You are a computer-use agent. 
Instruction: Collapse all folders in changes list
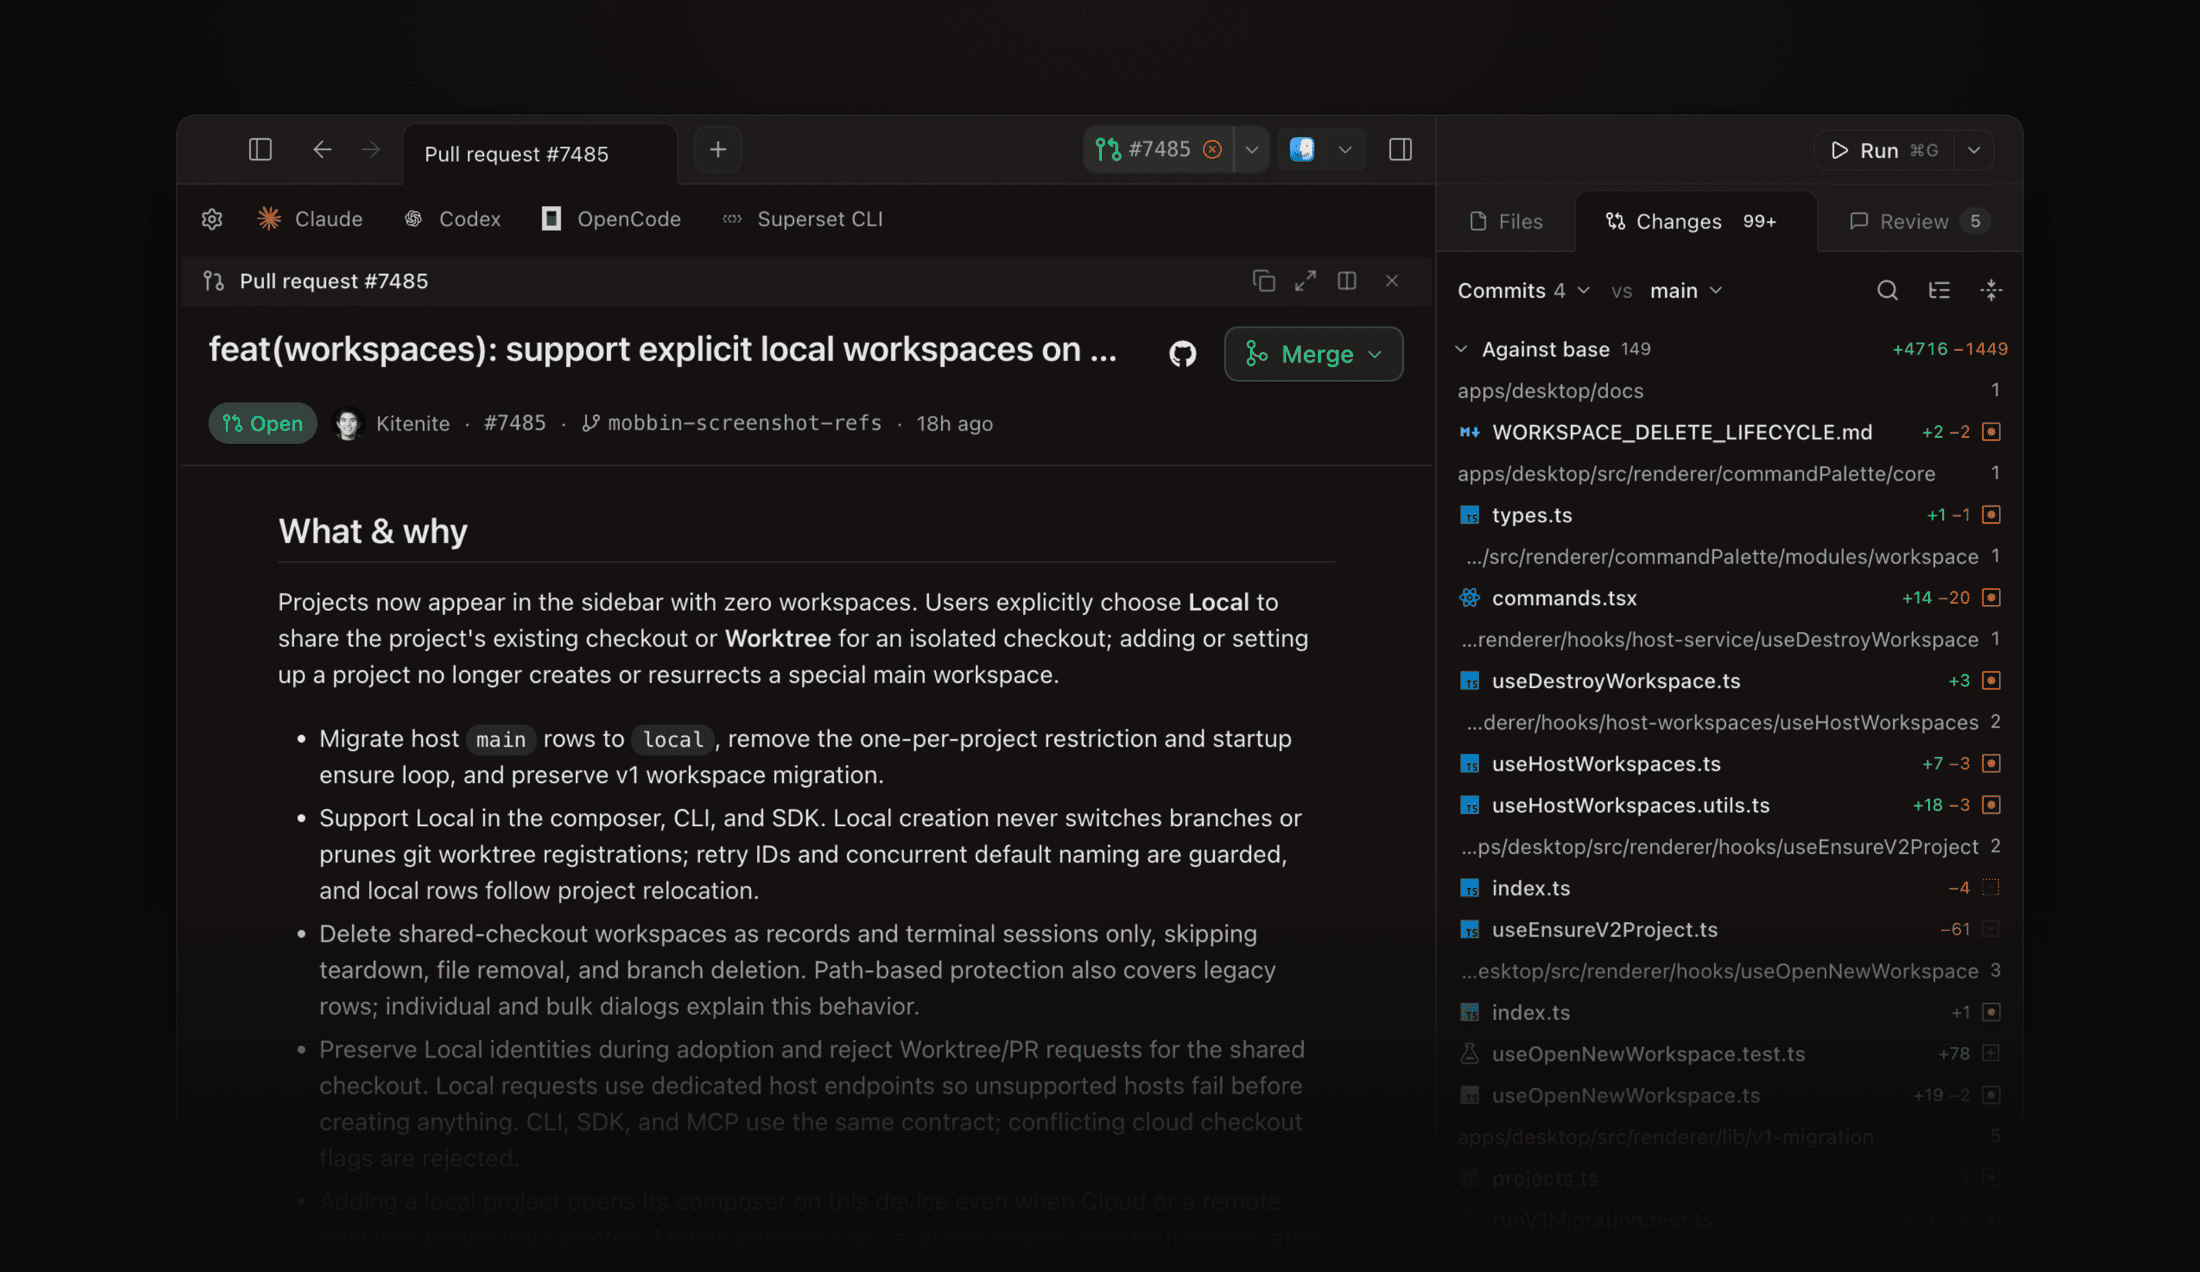[1991, 291]
